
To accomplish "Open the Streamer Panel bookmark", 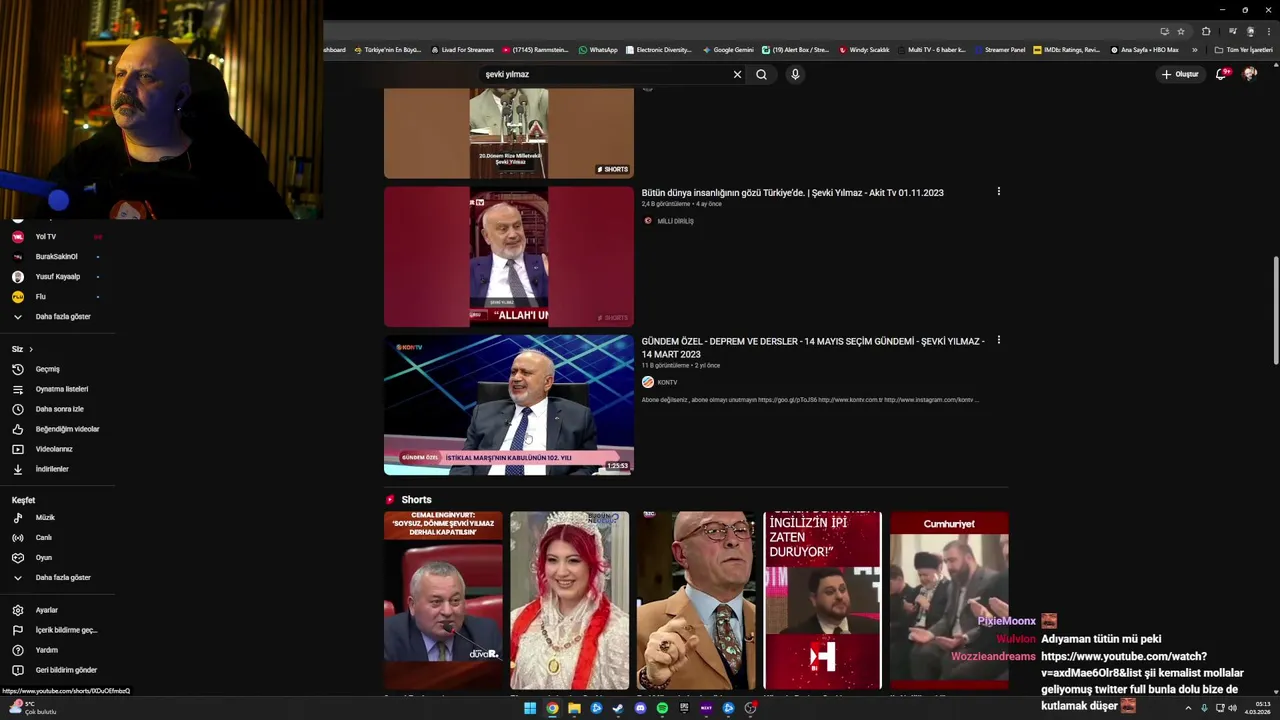I will [x=998, y=50].
